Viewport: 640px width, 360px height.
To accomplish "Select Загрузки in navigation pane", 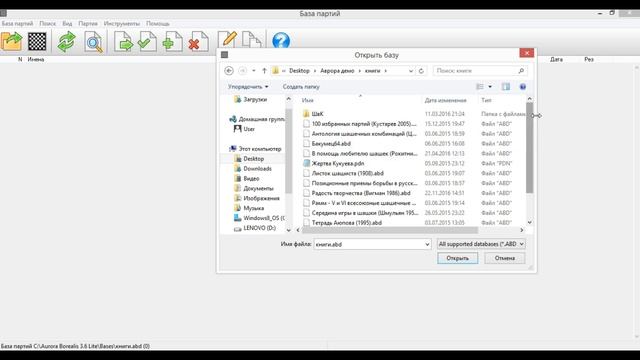I will click(x=255, y=99).
